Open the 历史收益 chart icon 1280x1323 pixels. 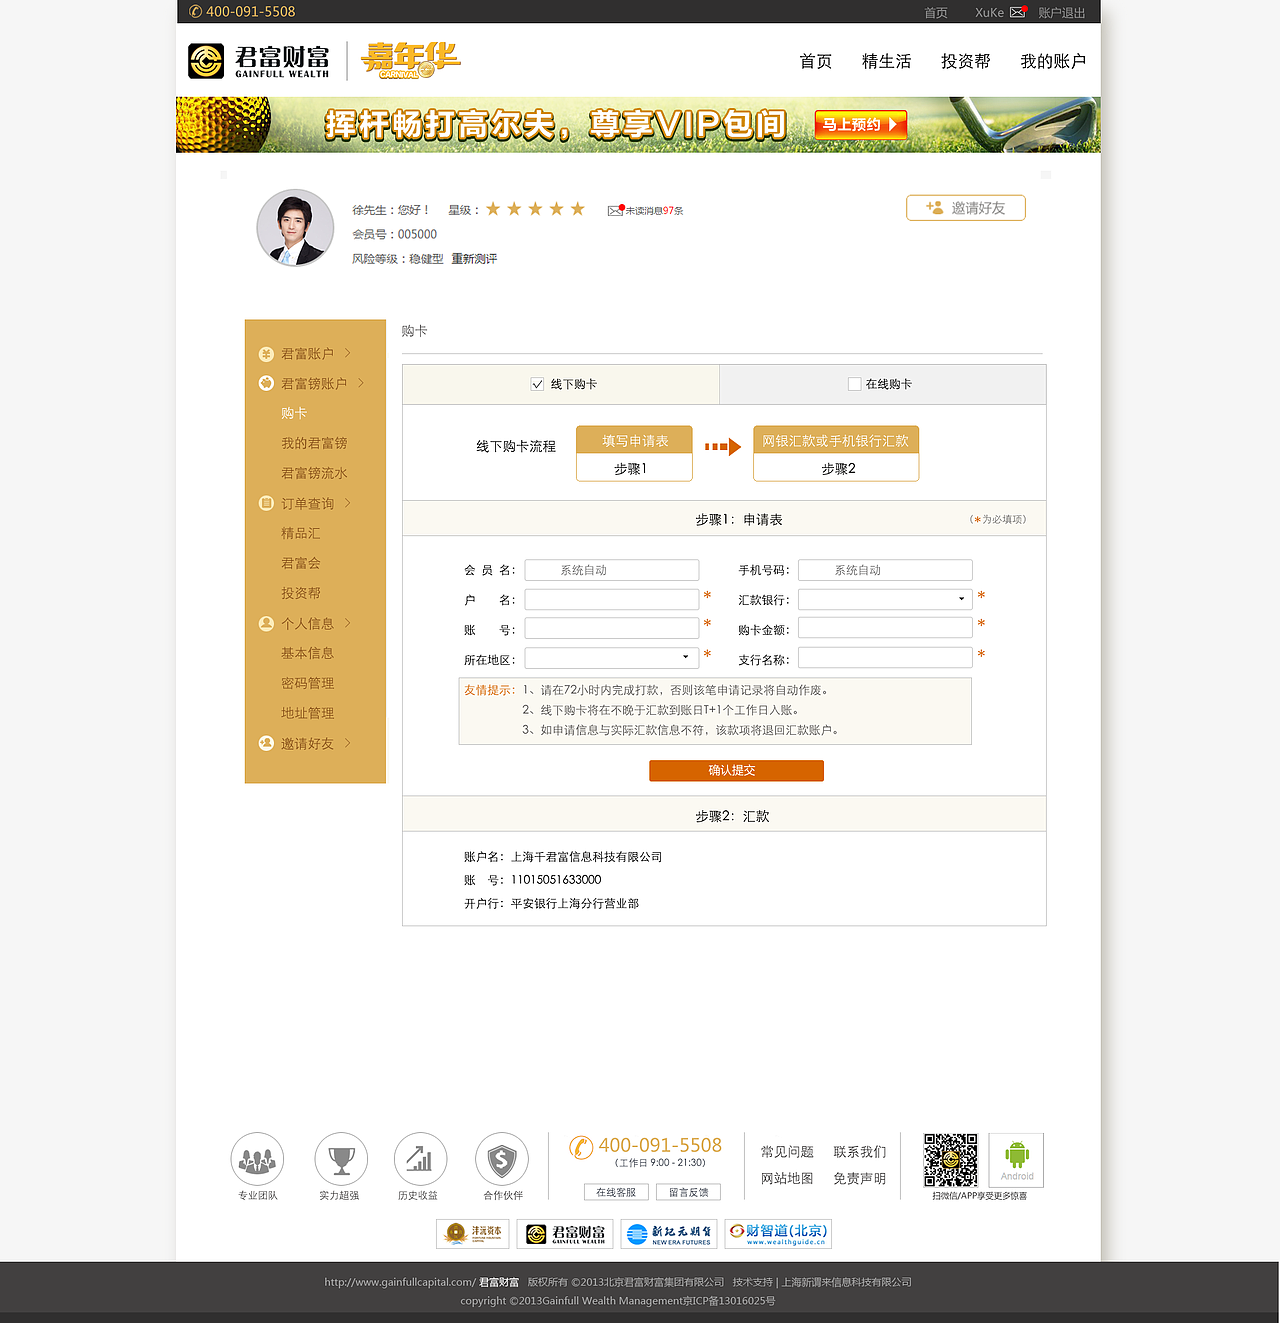click(x=420, y=1158)
